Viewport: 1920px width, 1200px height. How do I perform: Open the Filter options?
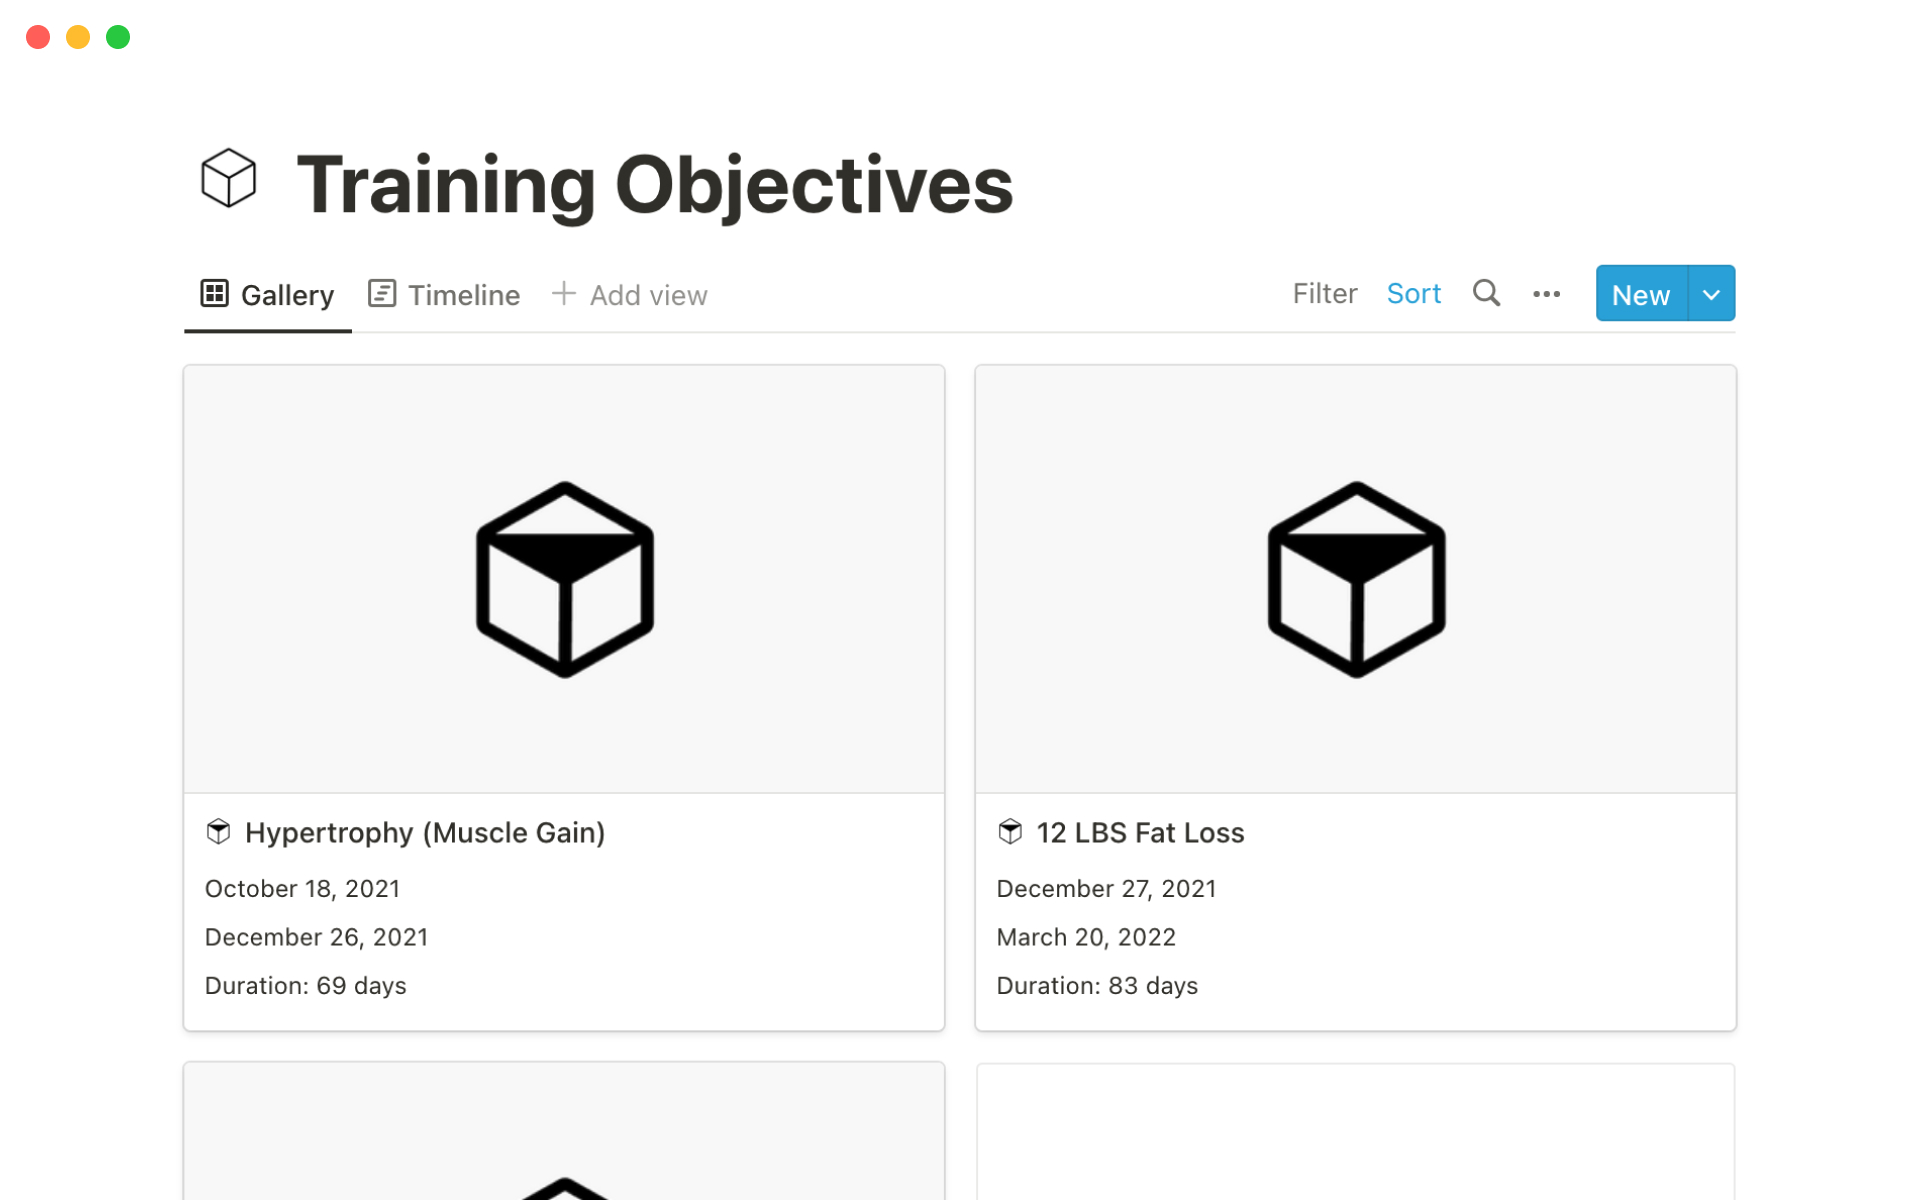1324,294
